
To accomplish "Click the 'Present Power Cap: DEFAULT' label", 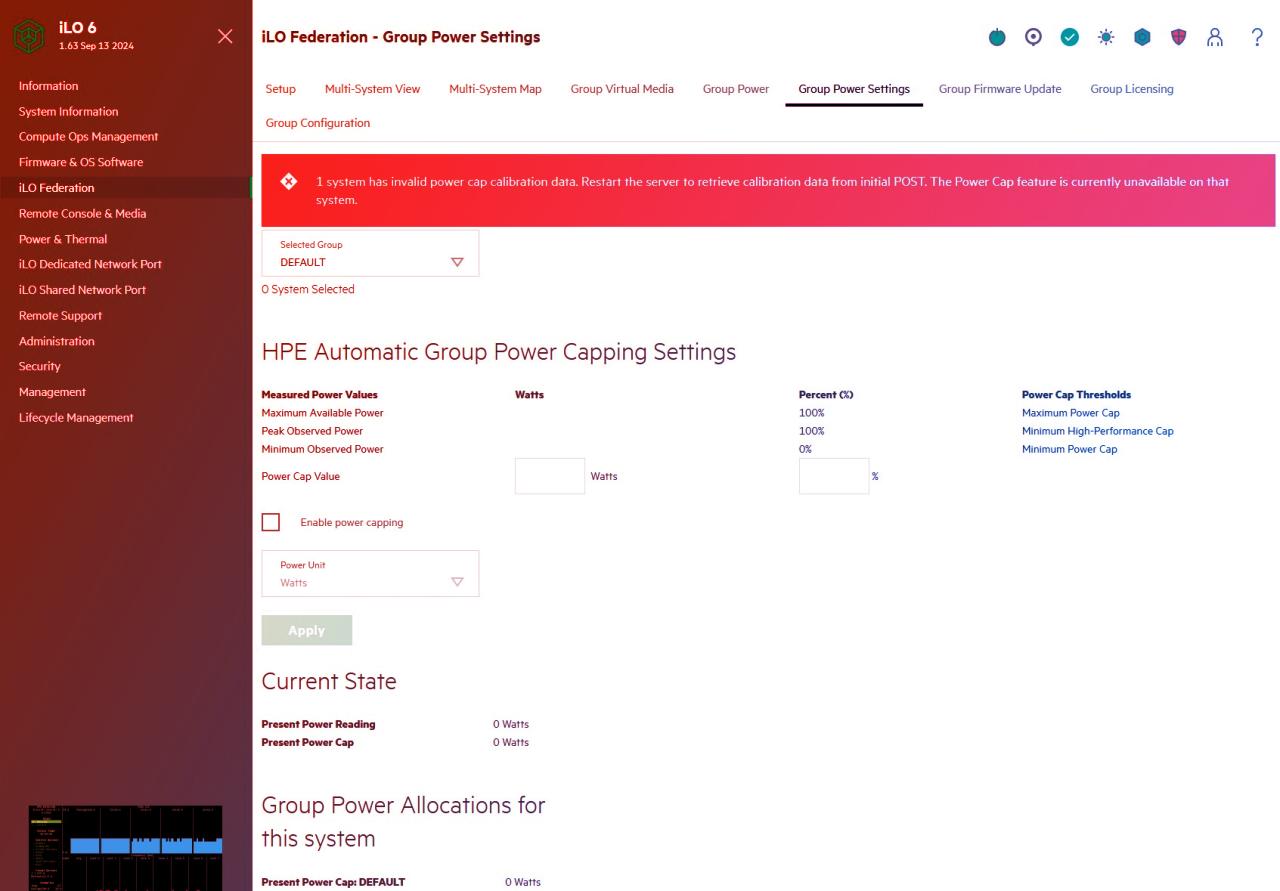I will (333, 882).
